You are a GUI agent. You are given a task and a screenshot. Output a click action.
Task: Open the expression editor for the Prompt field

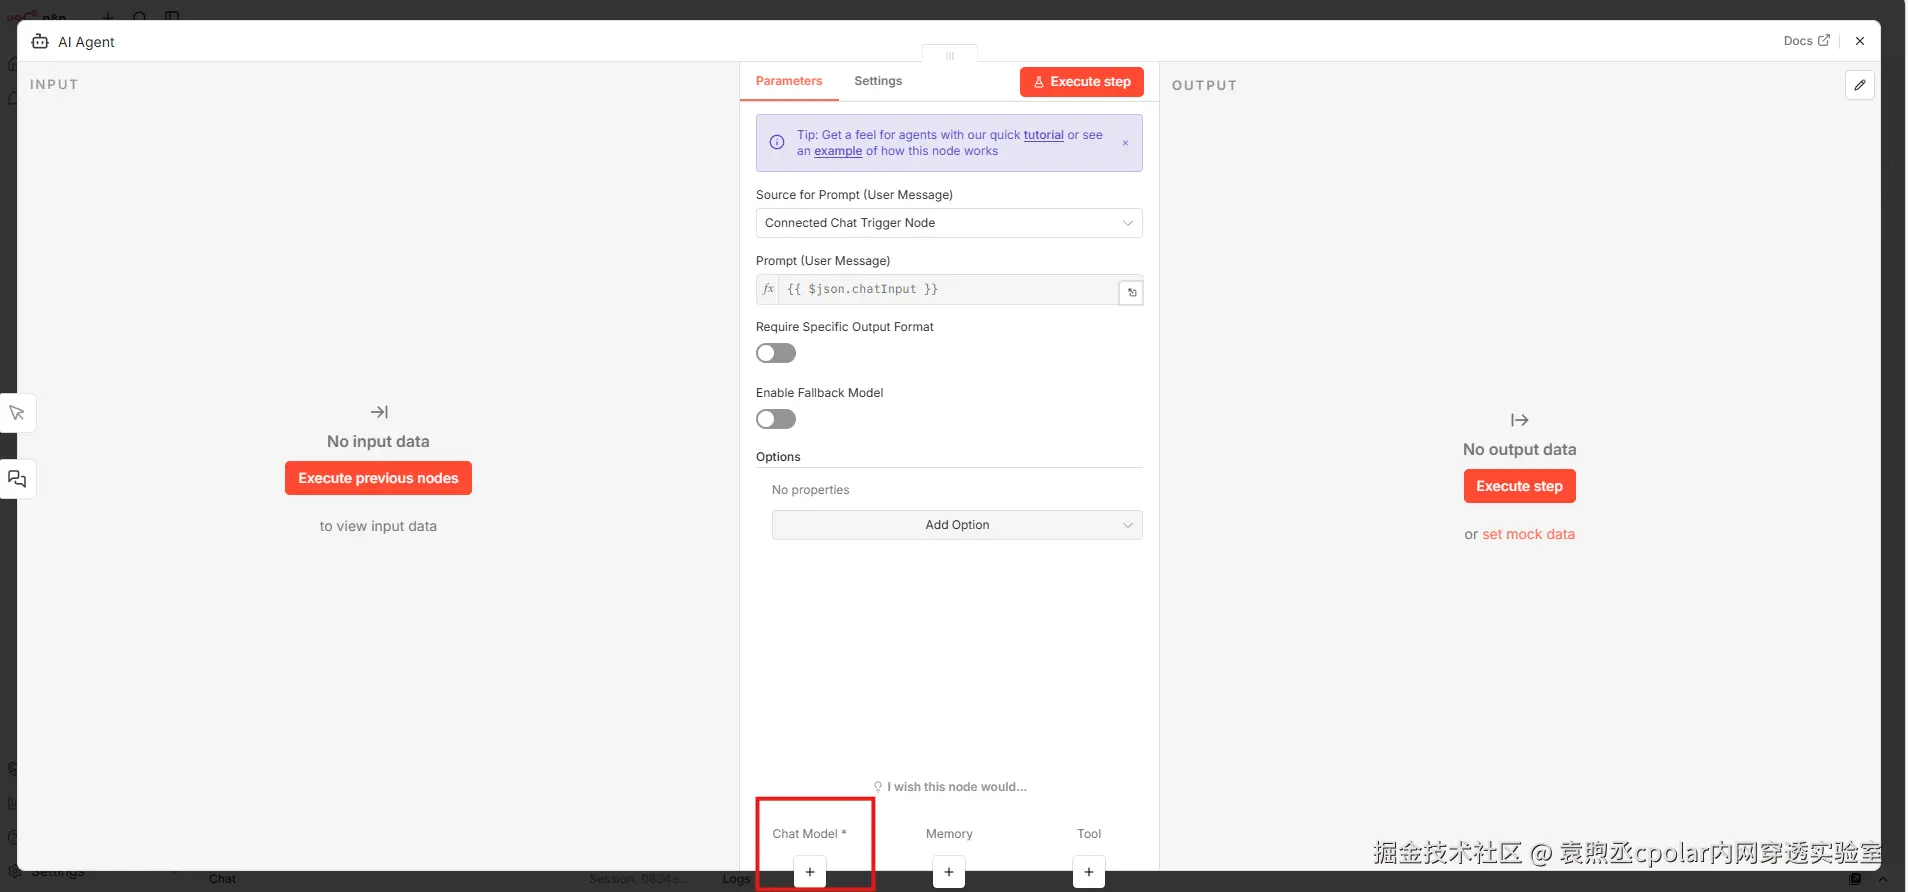[1131, 292]
